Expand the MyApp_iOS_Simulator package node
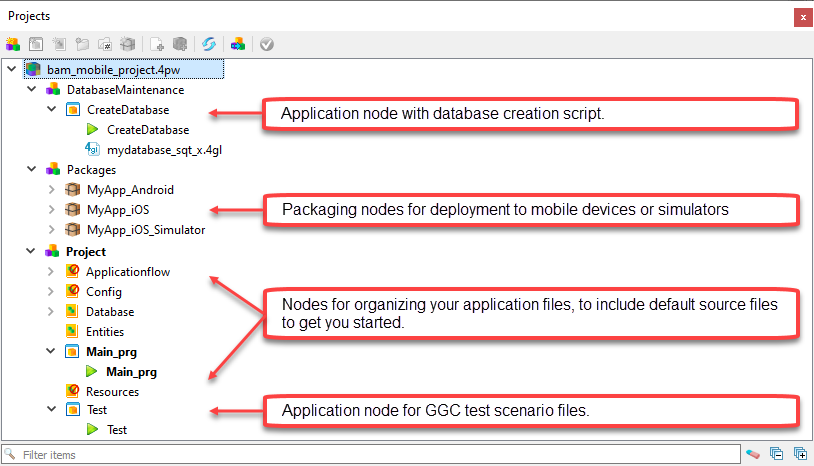The image size is (814, 466). coord(52,230)
